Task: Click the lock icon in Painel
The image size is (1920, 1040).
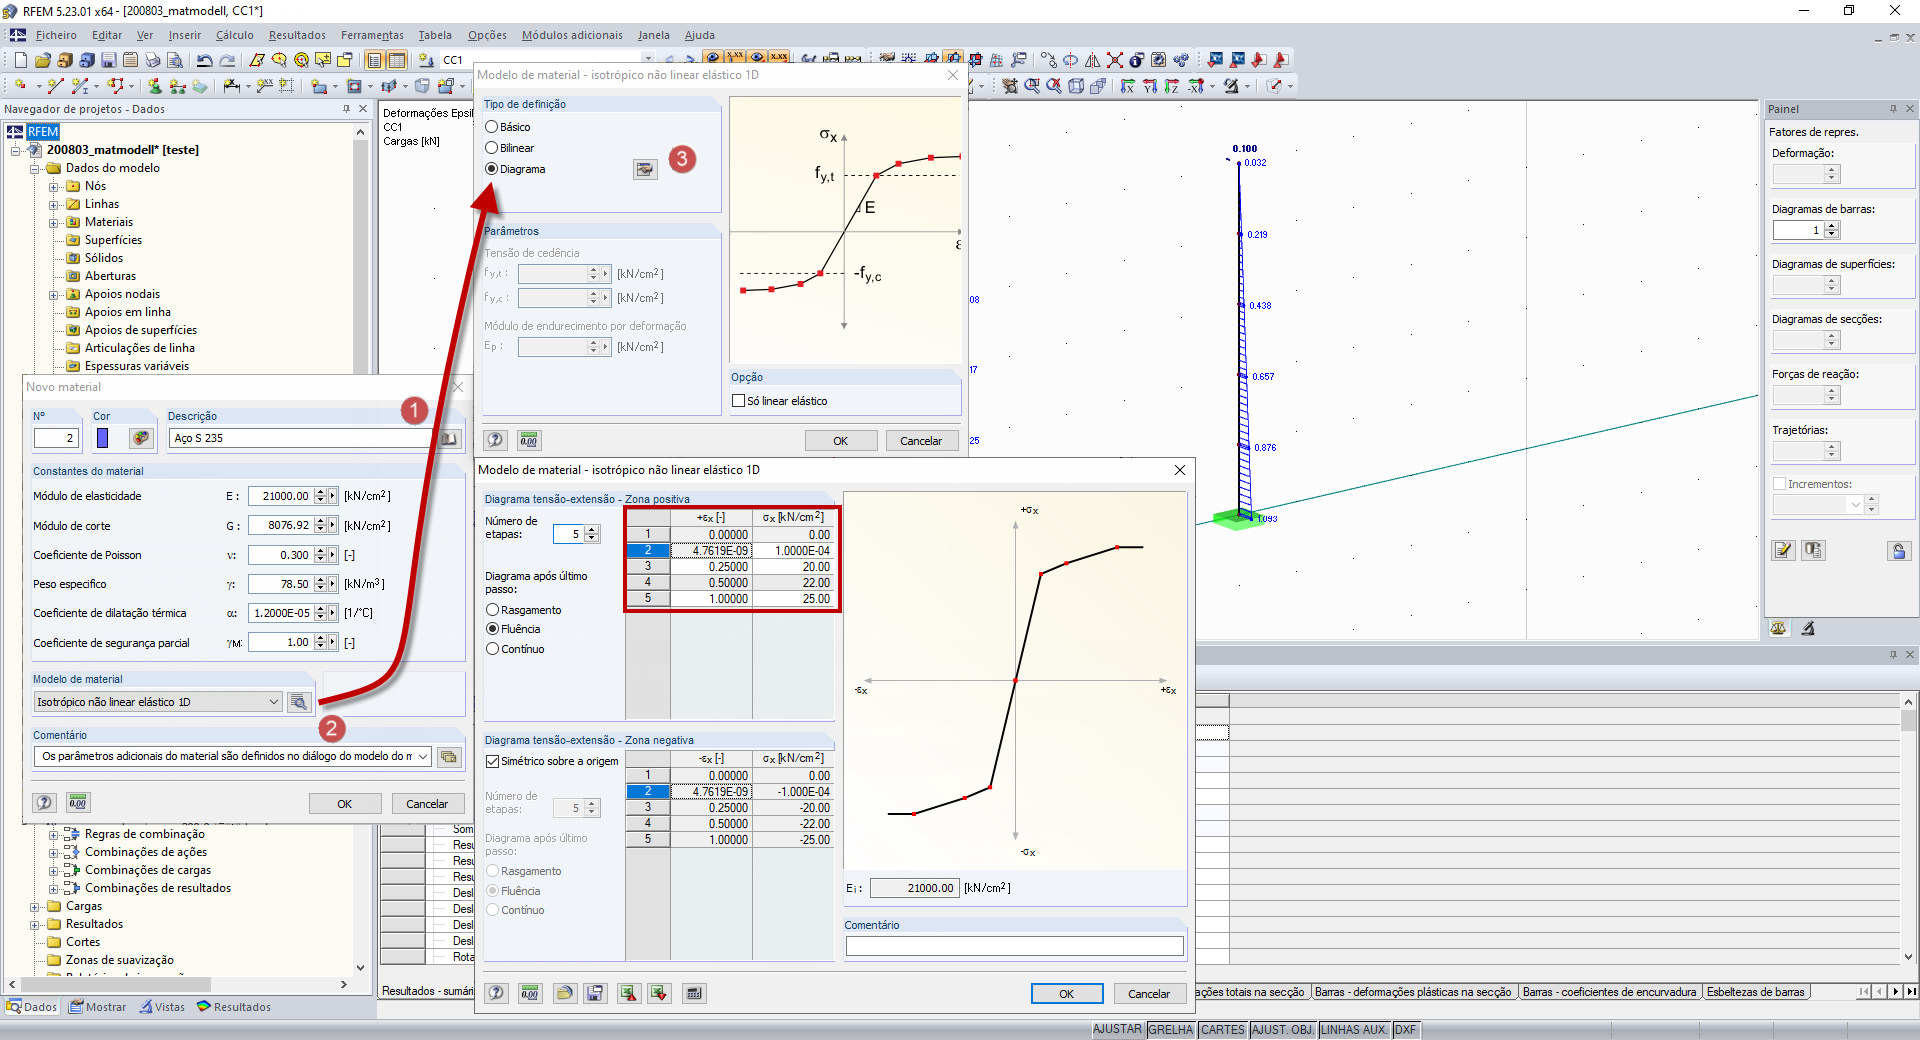Action: point(1899,551)
